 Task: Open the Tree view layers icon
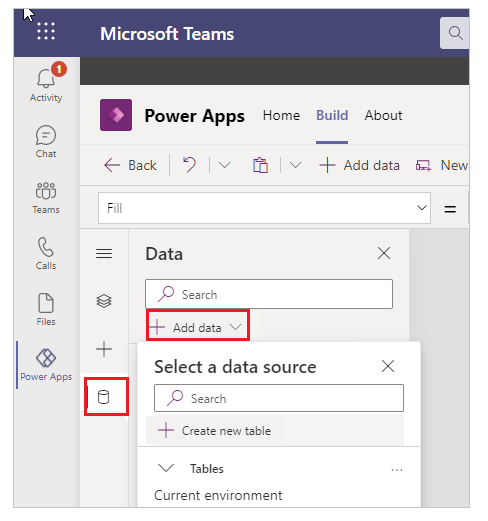point(104,301)
